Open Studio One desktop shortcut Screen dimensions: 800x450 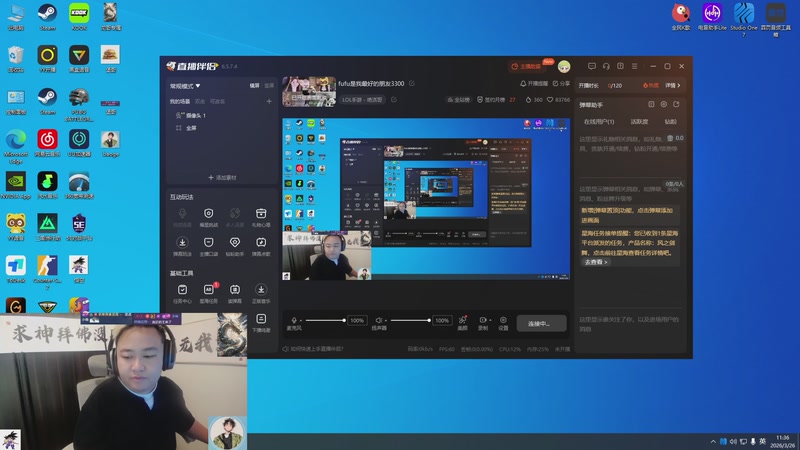click(744, 20)
